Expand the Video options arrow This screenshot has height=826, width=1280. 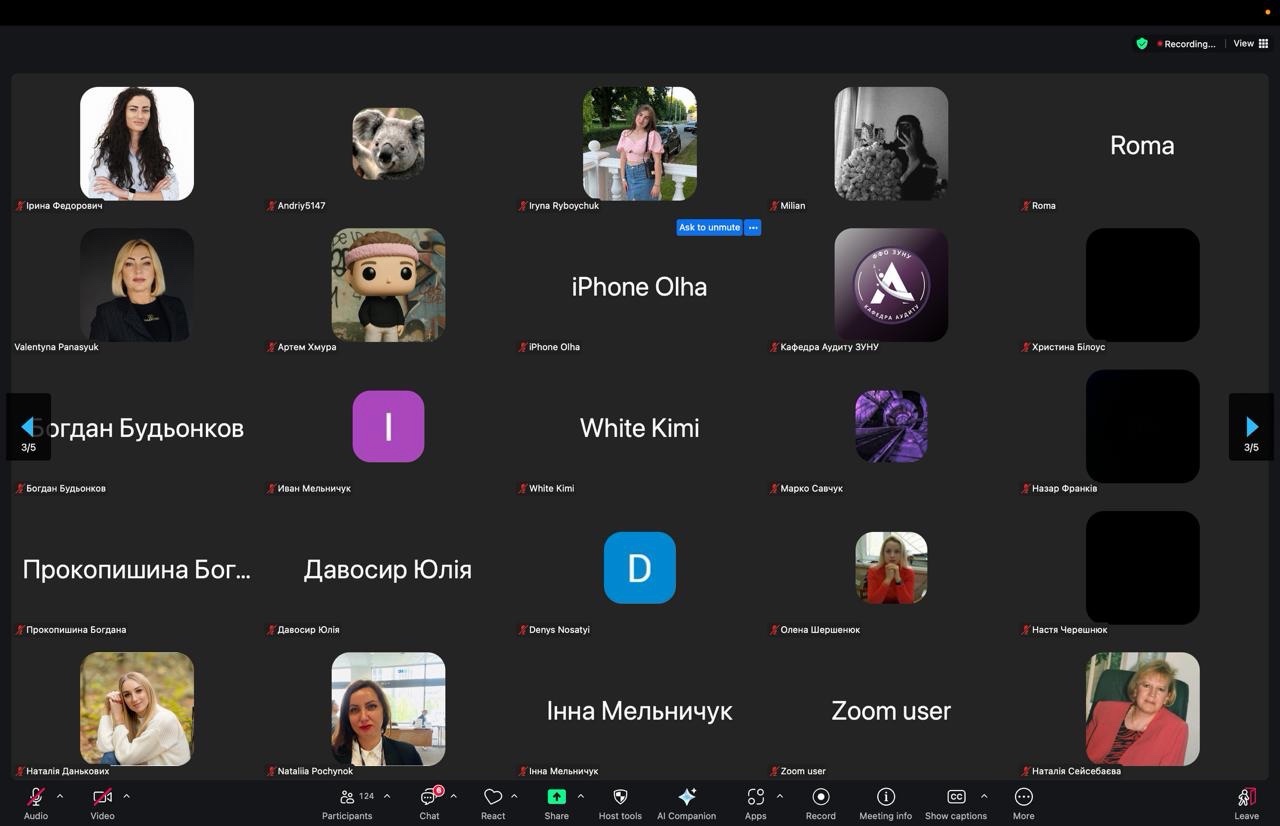click(126, 797)
